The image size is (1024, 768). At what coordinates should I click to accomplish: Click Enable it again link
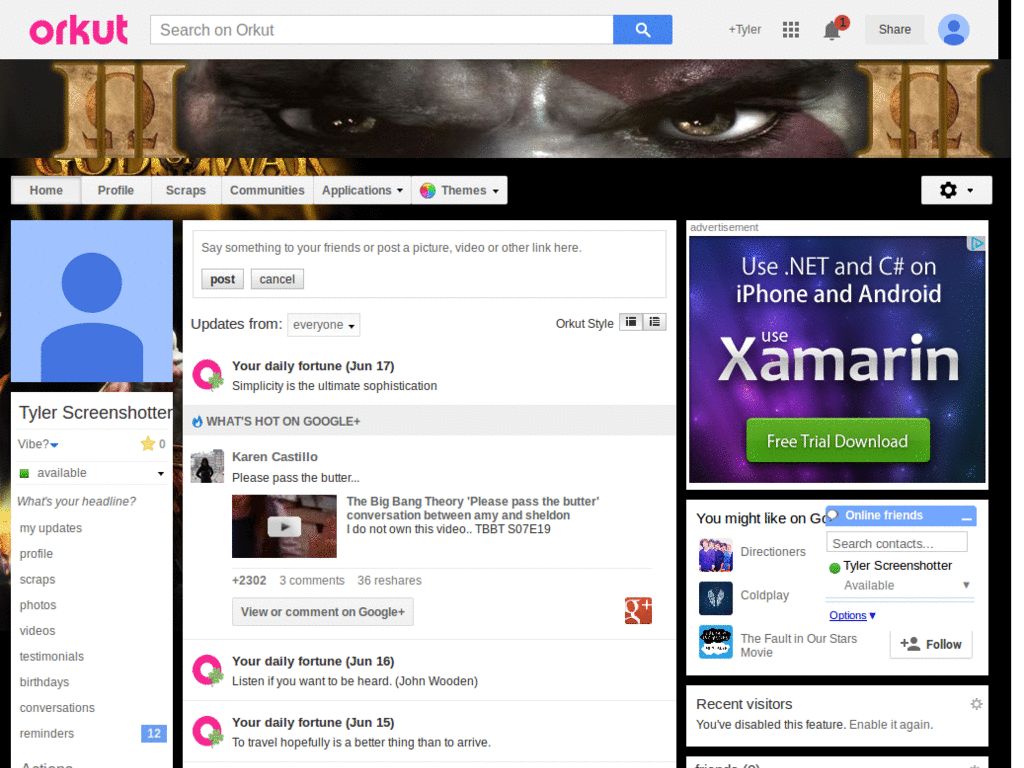(x=891, y=724)
